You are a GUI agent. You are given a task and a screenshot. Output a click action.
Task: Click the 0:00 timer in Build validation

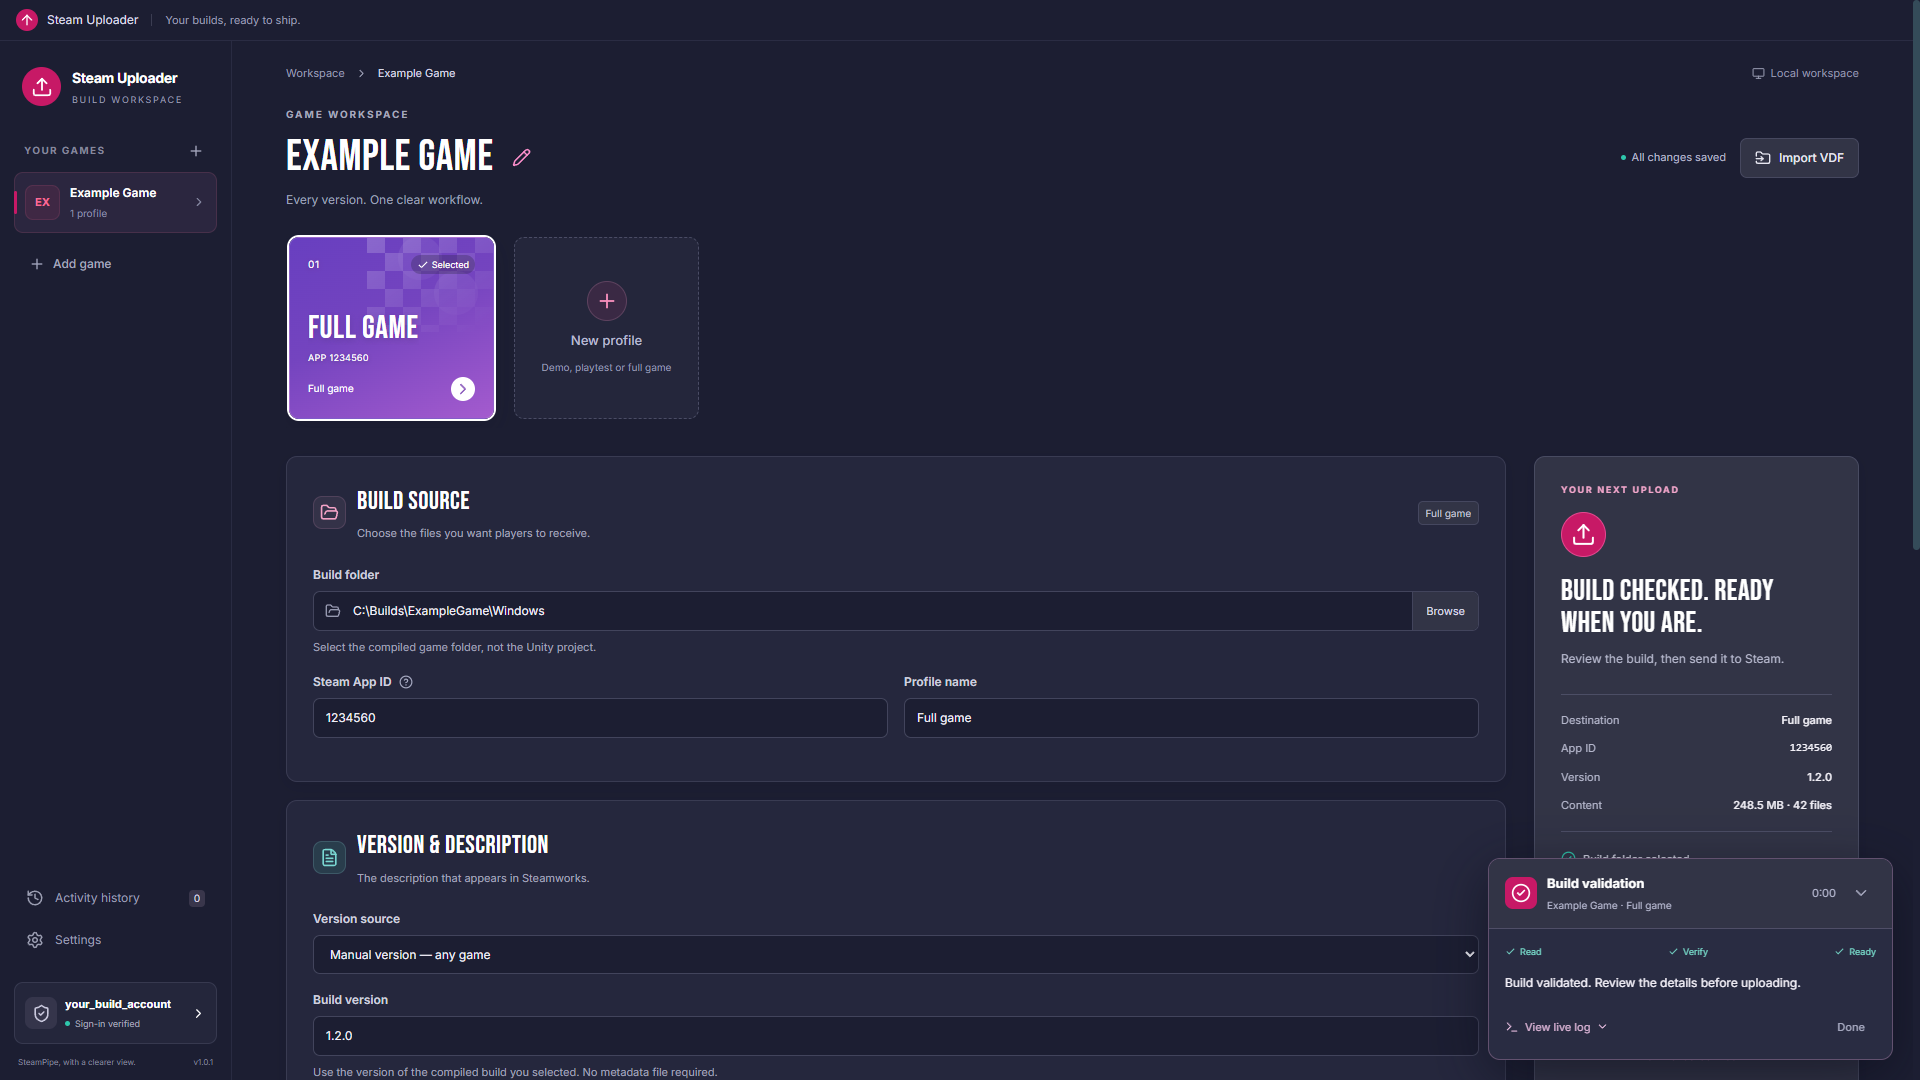coord(1823,893)
